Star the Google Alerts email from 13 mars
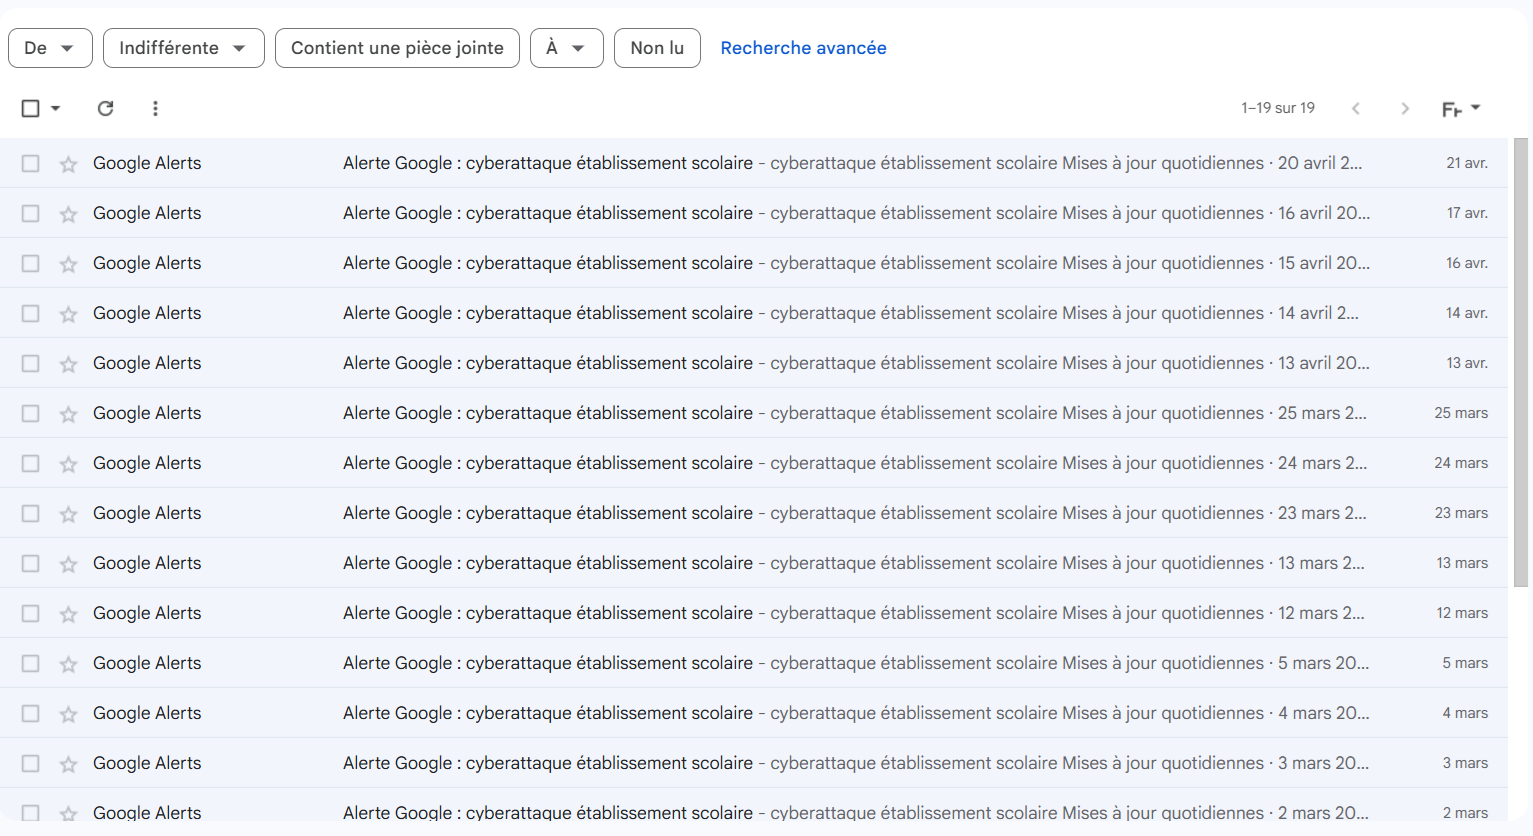The height and width of the screenshot is (836, 1533). coord(68,564)
